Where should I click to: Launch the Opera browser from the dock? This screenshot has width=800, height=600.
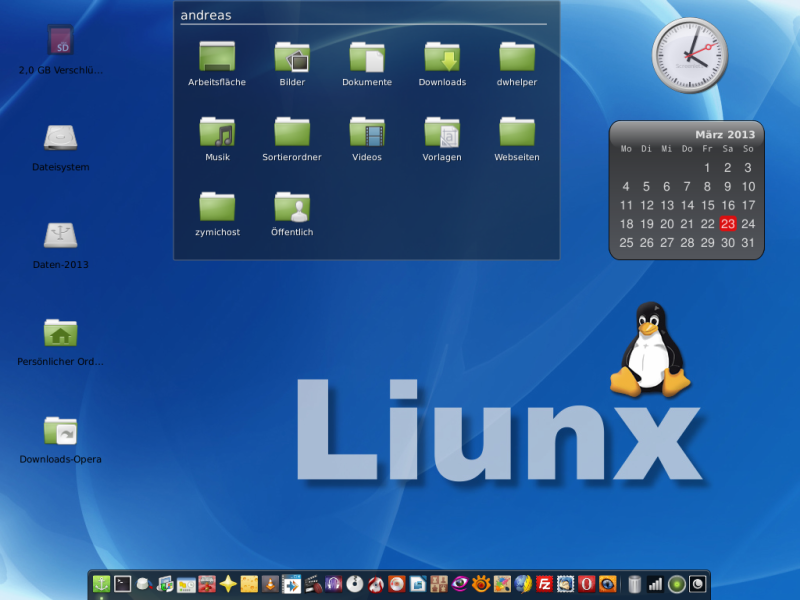(x=585, y=583)
